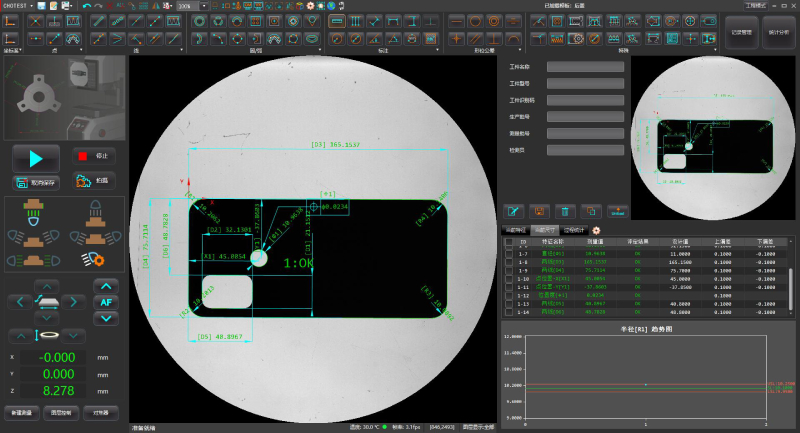Click the 工件名称 input field
Image resolution: width=800 pixels, height=433 pixels.
[x=585, y=67]
